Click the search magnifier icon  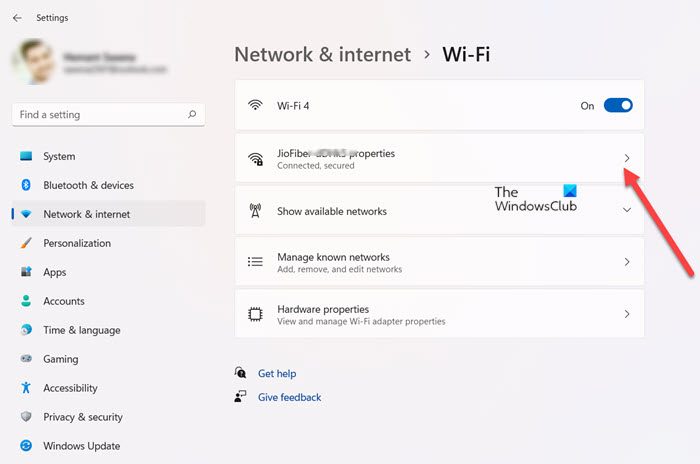tap(192, 115)
